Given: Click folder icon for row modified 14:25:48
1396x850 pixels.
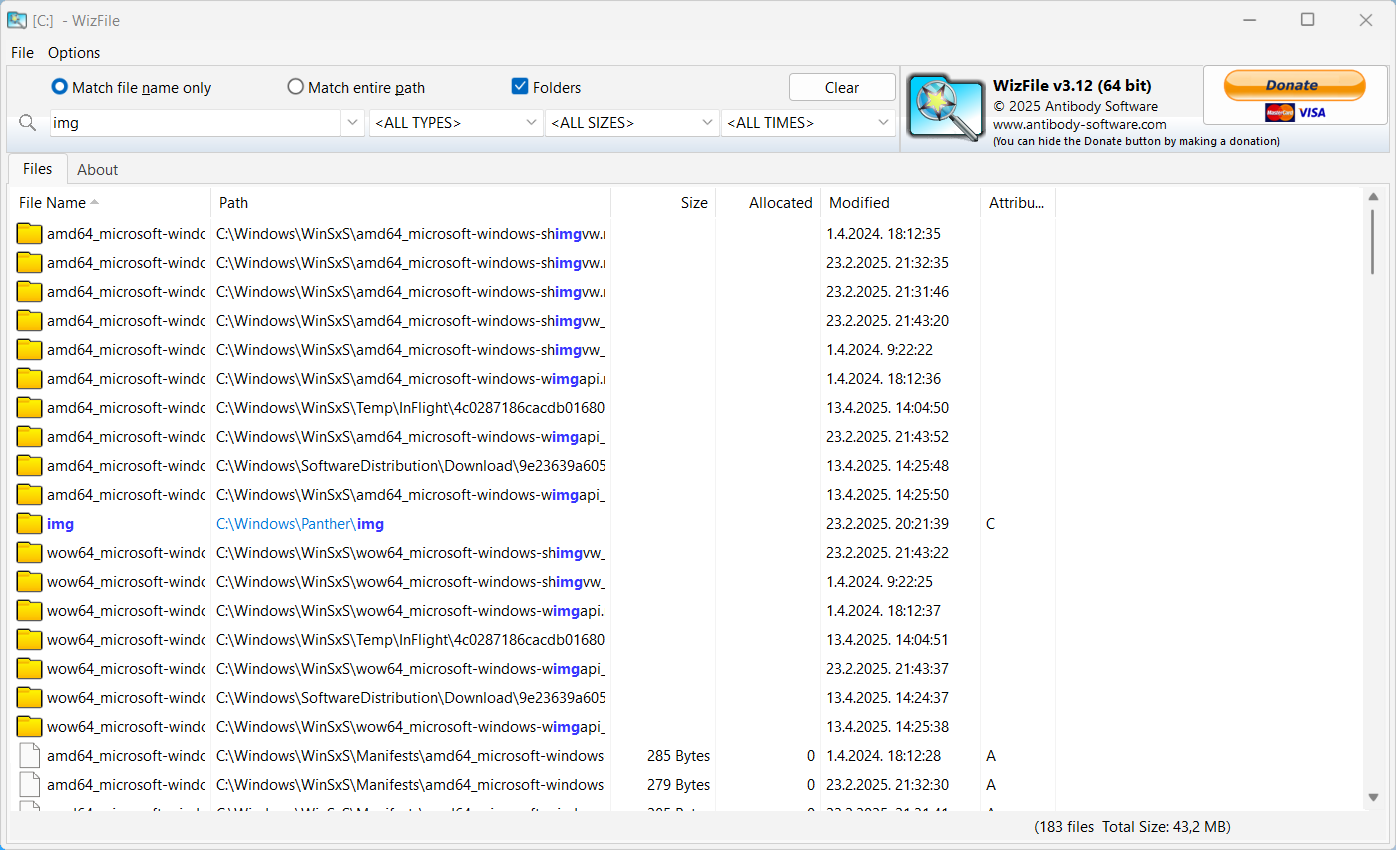Looking at the screenshot, I should tap(30, 466).
